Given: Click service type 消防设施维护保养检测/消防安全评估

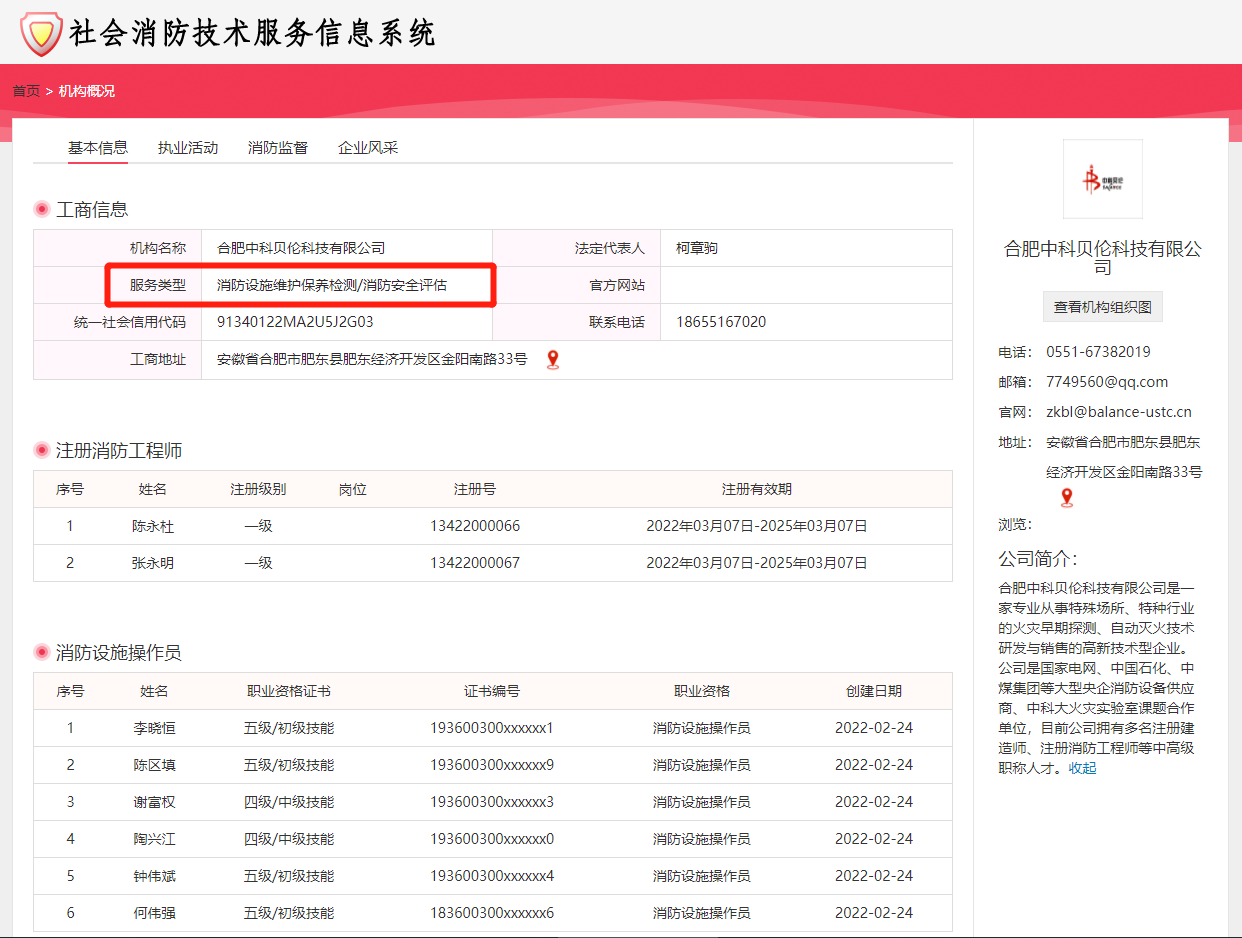Looking at the screenshot, I should [332, 285].
